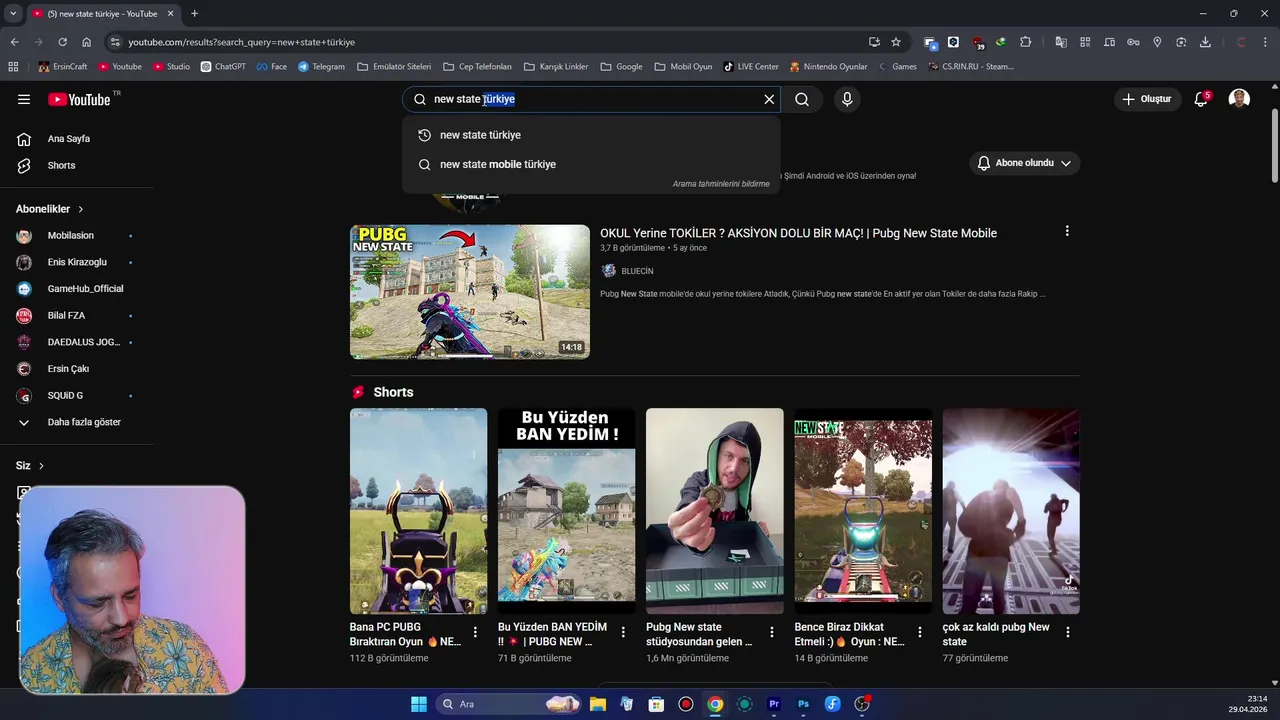Open the browser home button
The width and height of the screenshot is (1280, 720).
[x=86, y=42]
